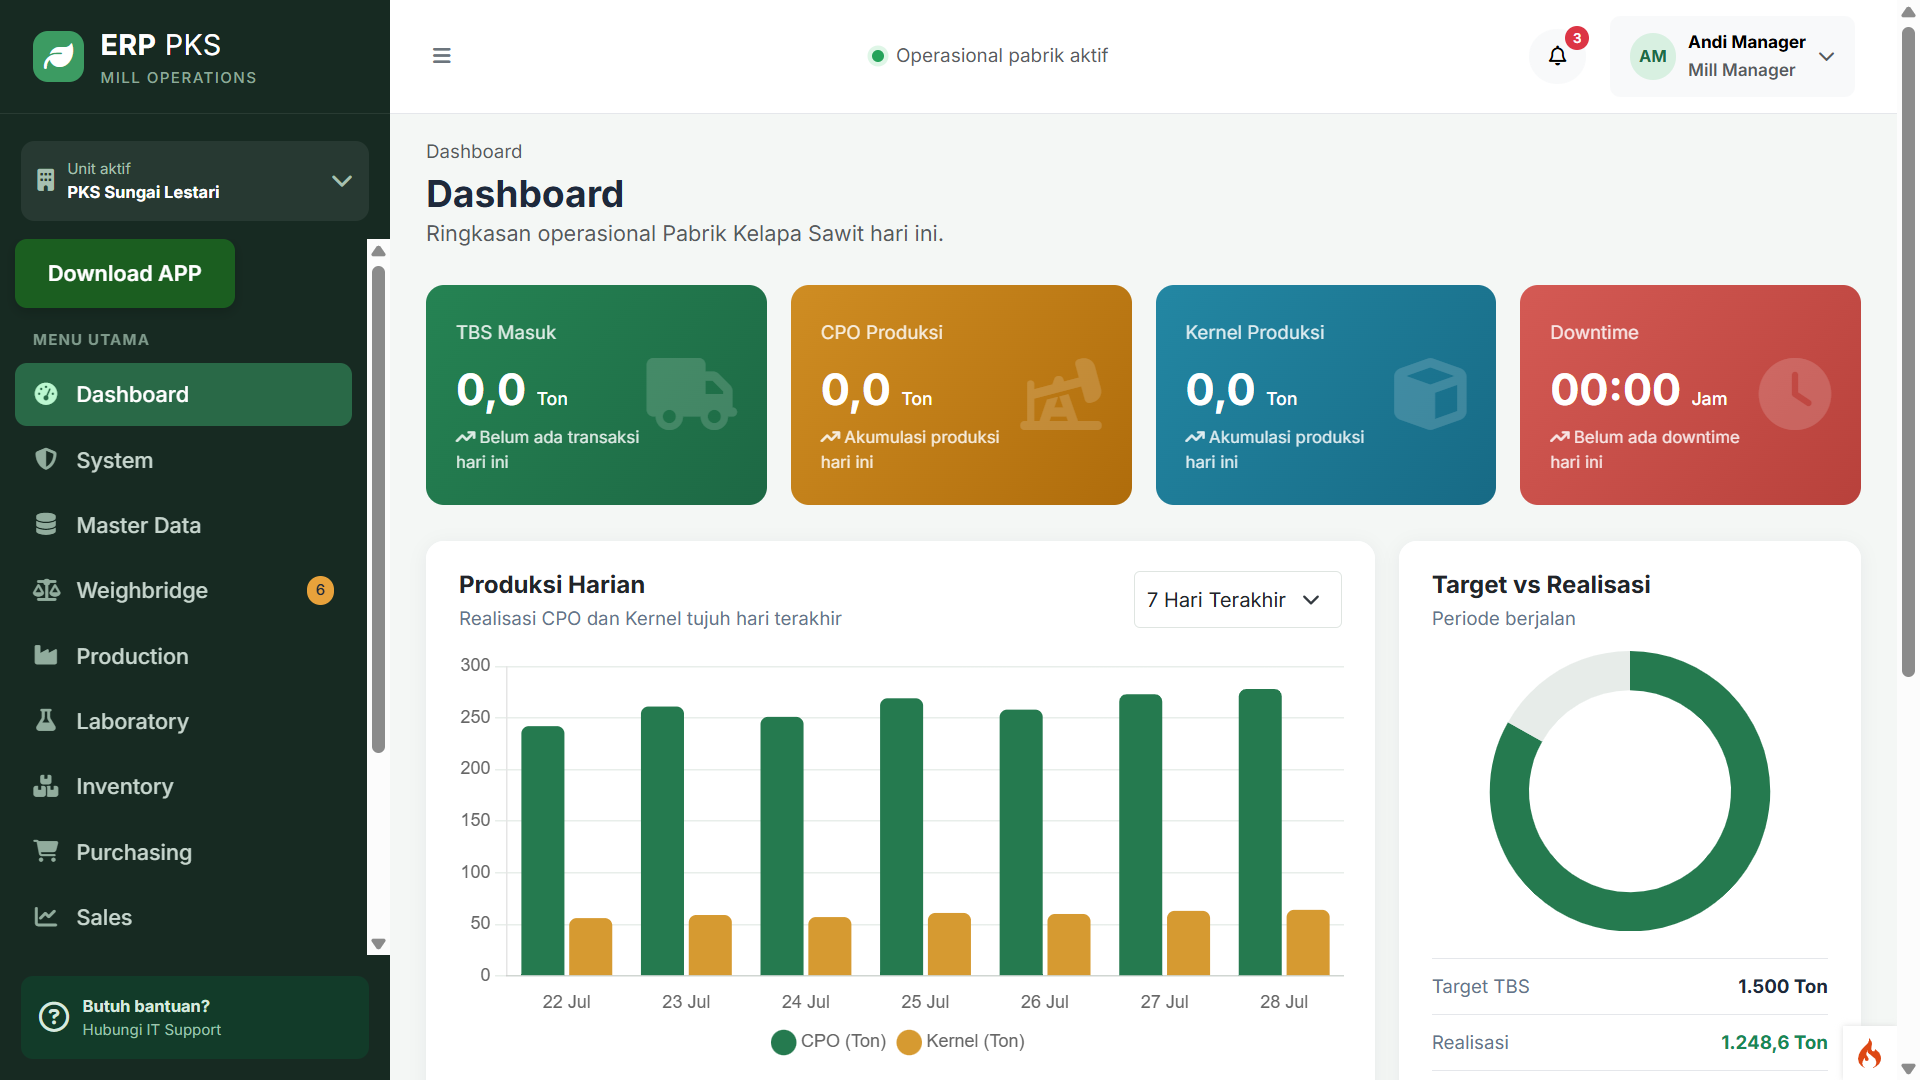Expand the Unit aktif PKS Sungai Lestari selector
The image size is (1920, 1080).
coord(195,181)
